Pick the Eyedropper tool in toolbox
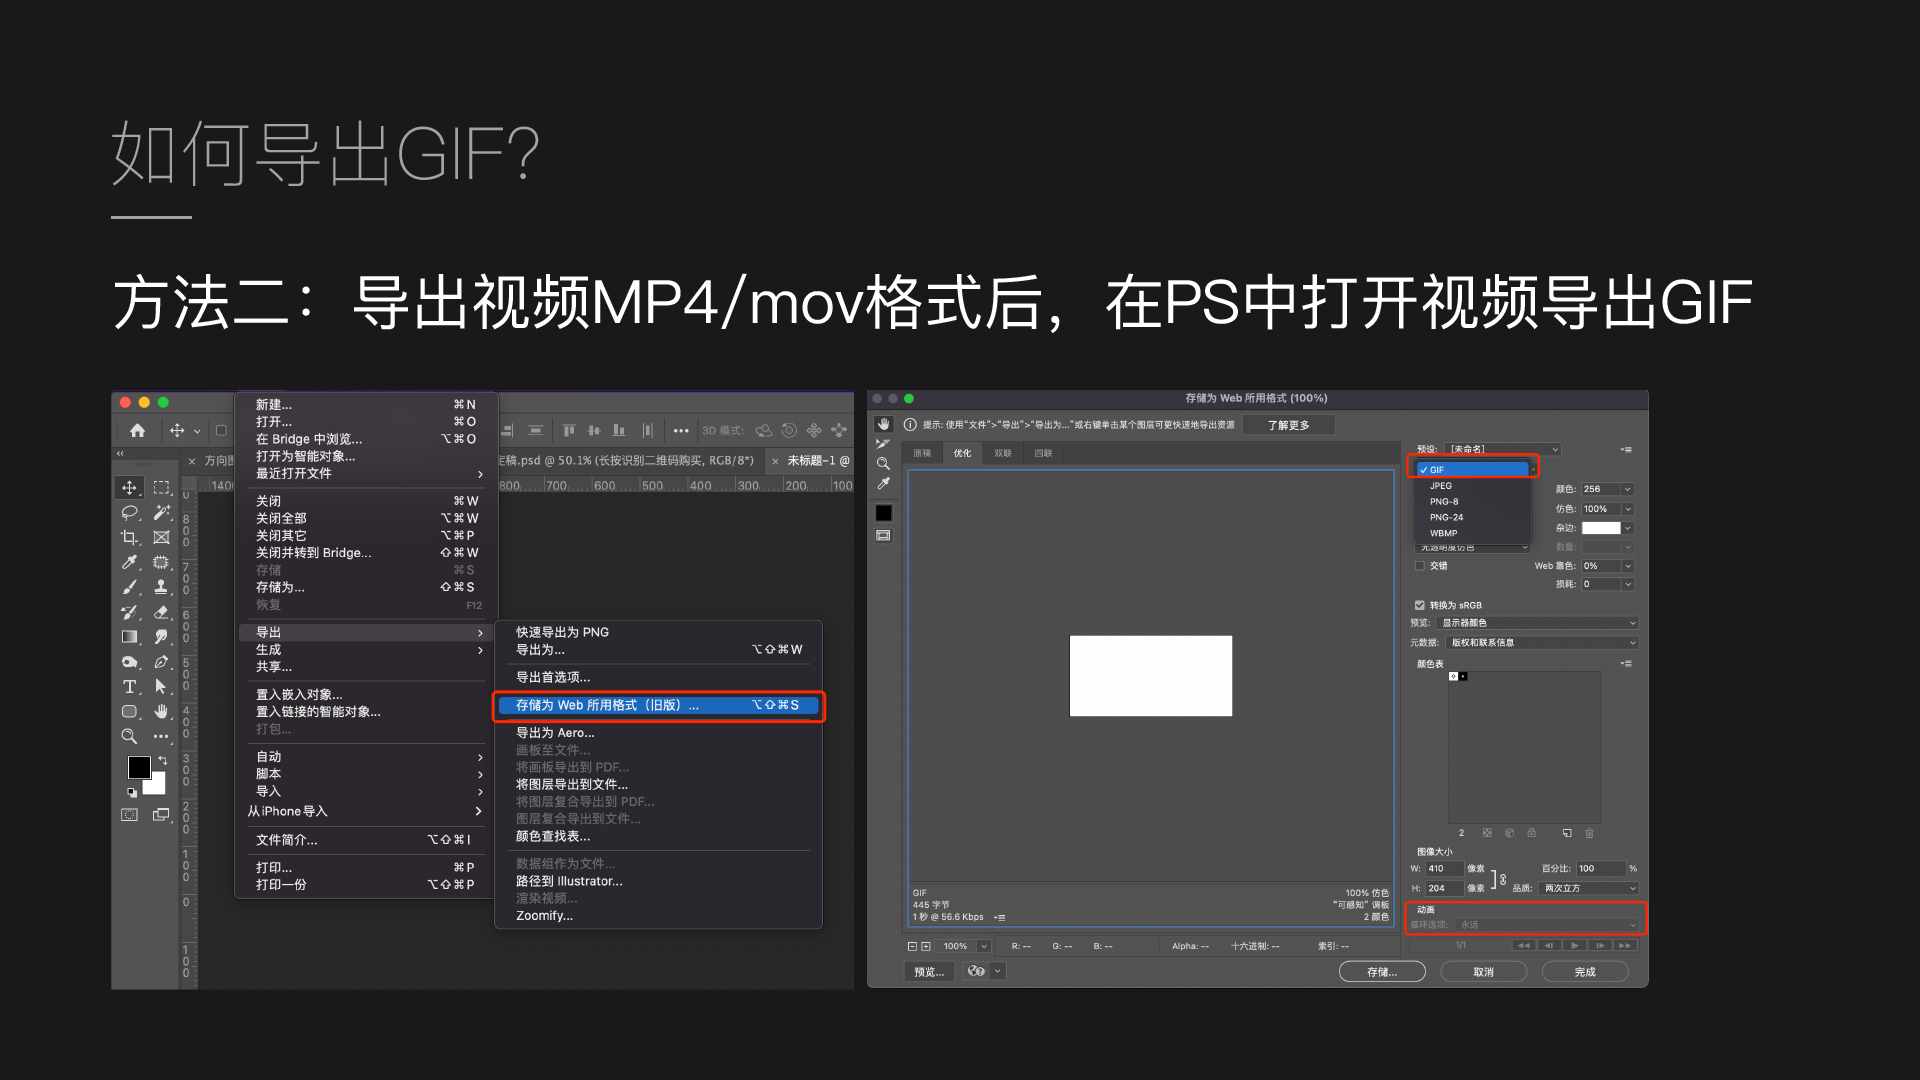The height and width of the screenshot is (1080, 1920). tap(129, 563)
